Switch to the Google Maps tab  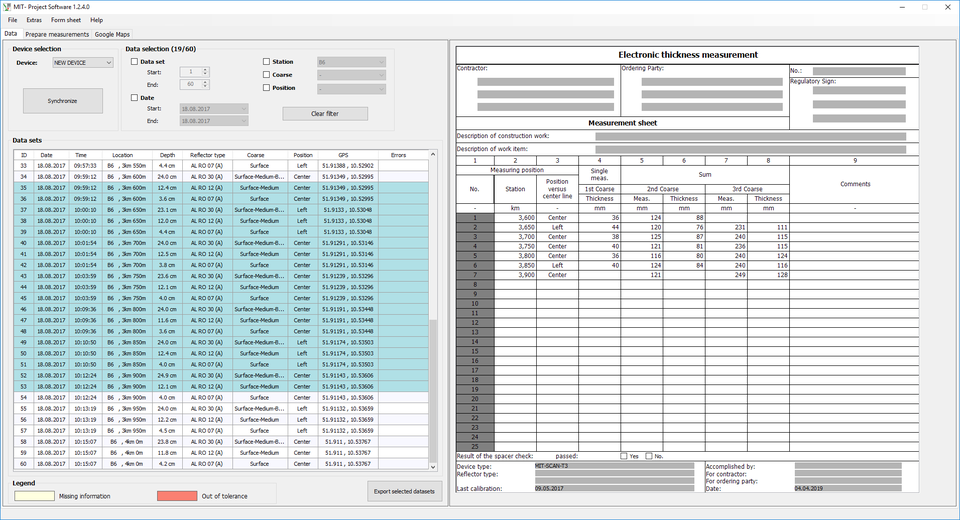[112, 34]
